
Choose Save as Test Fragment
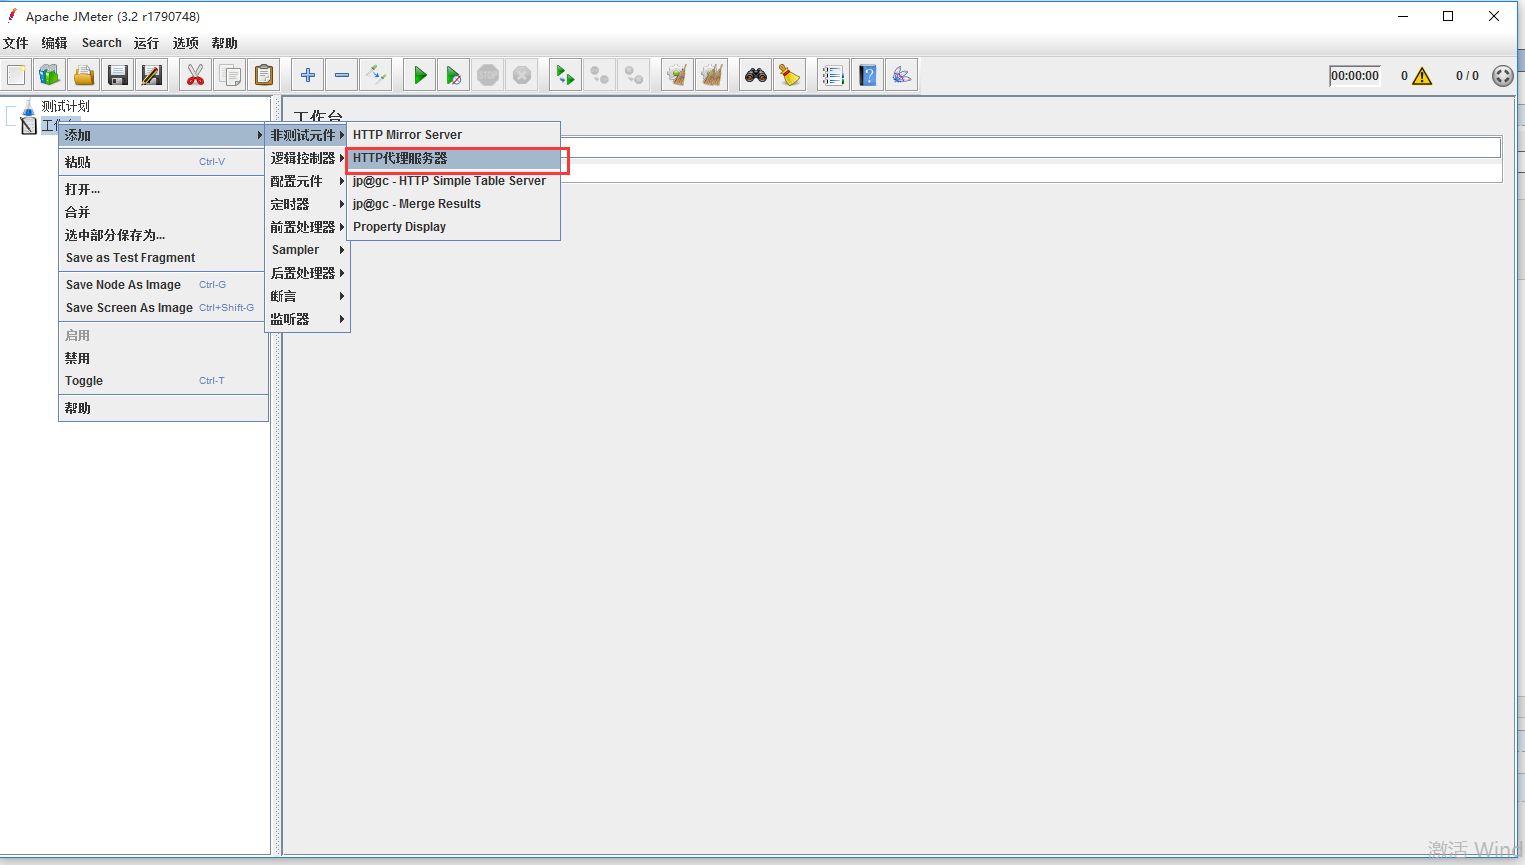[x=163, y=258]
